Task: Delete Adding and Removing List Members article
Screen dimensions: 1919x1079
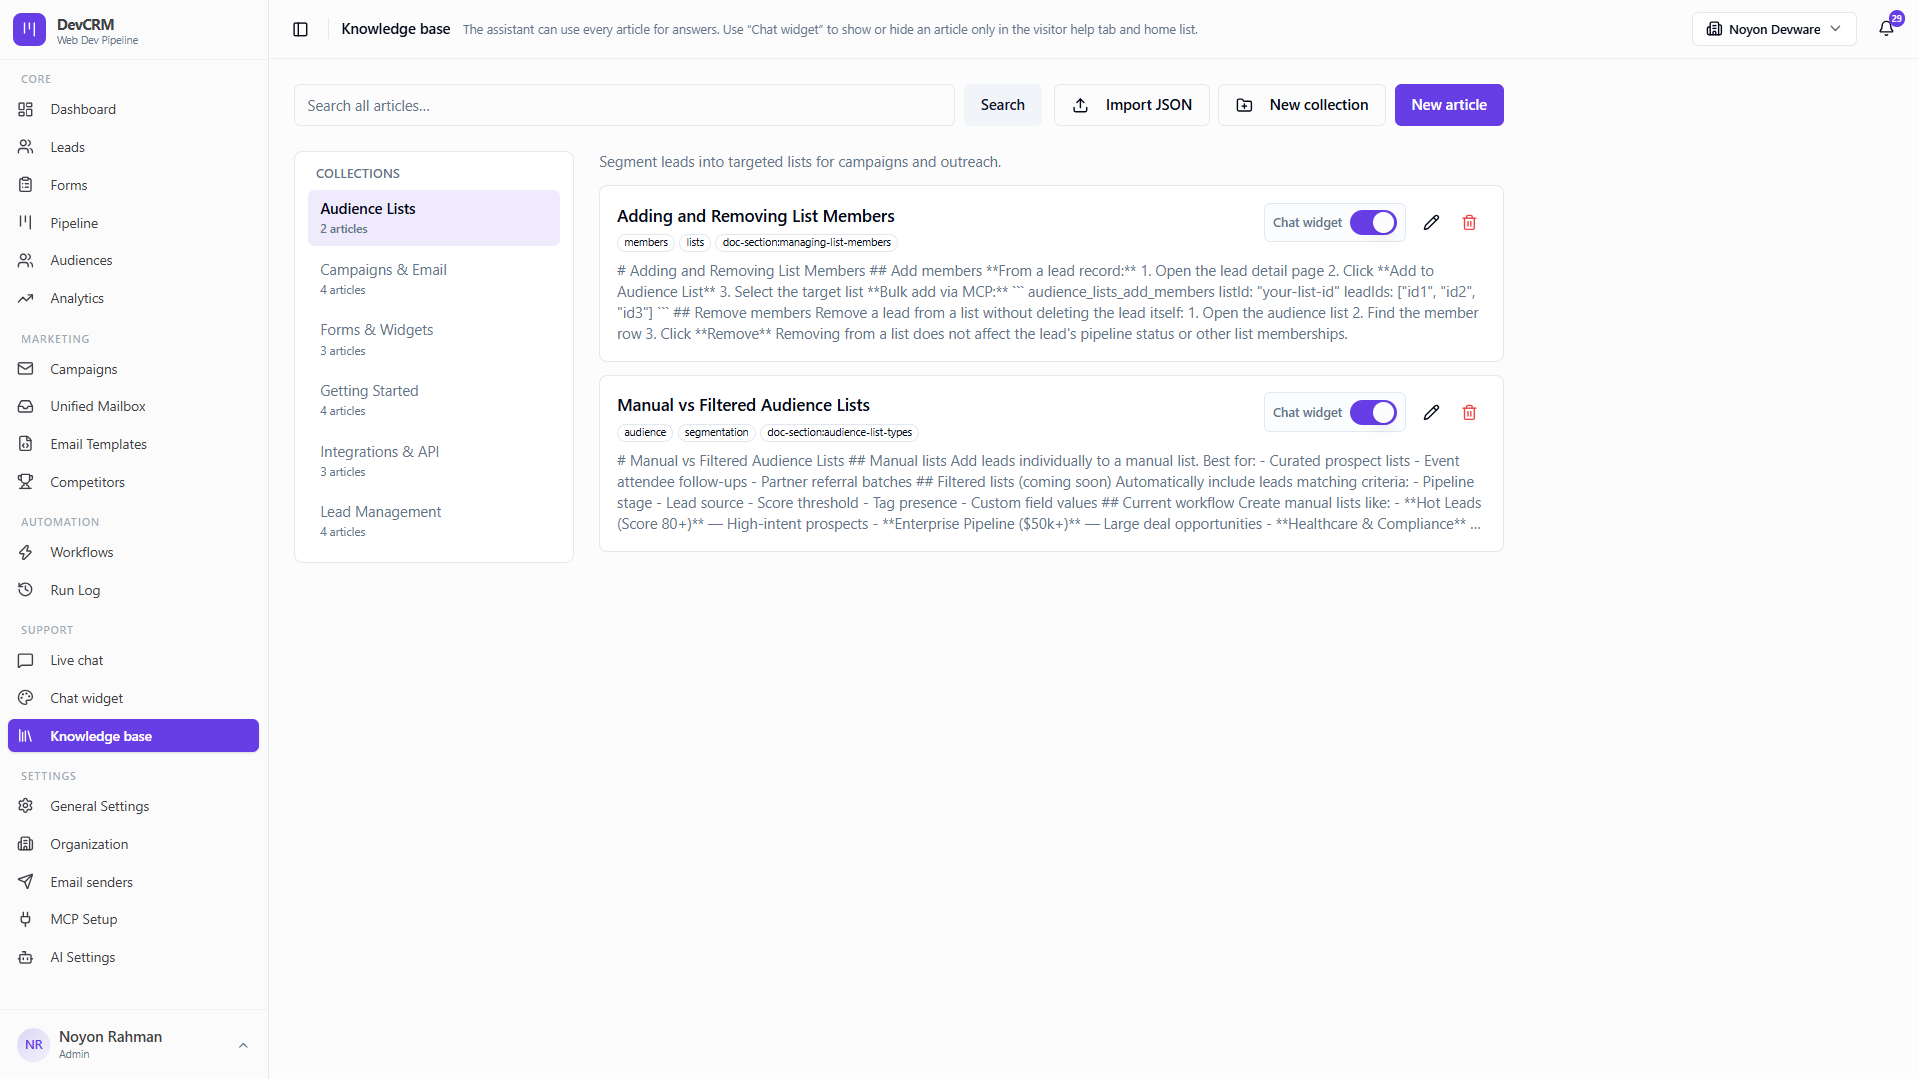Action: pos(1469,223)
